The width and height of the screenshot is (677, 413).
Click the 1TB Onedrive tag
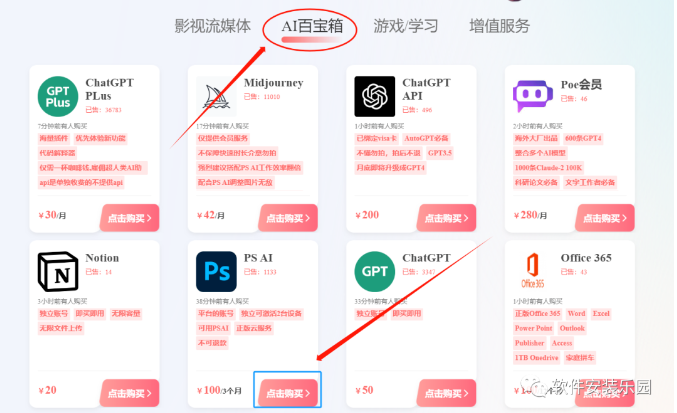point(537,357)
